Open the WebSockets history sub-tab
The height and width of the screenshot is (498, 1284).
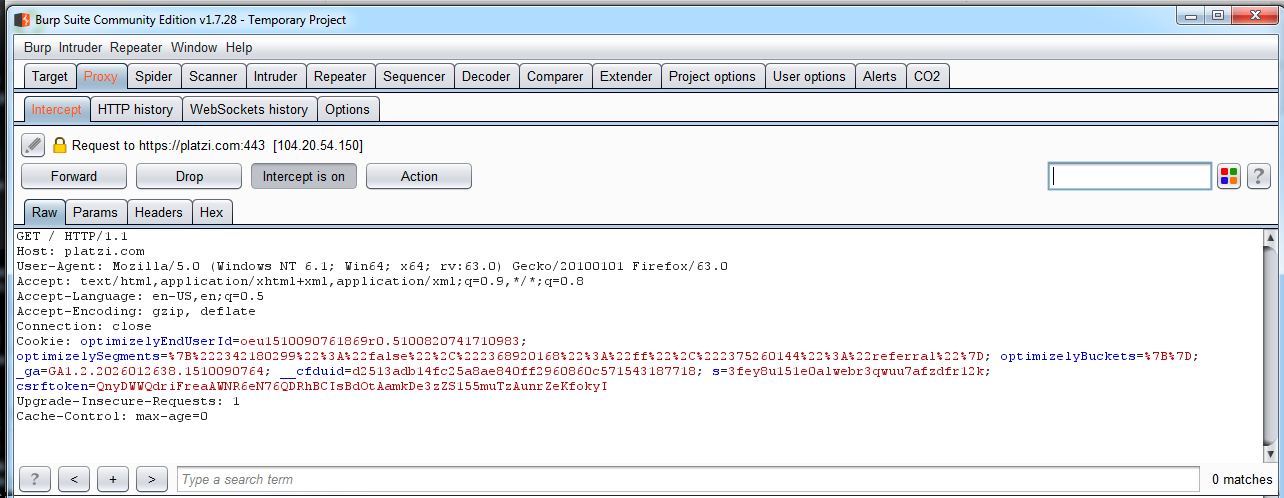pos(249,109)
